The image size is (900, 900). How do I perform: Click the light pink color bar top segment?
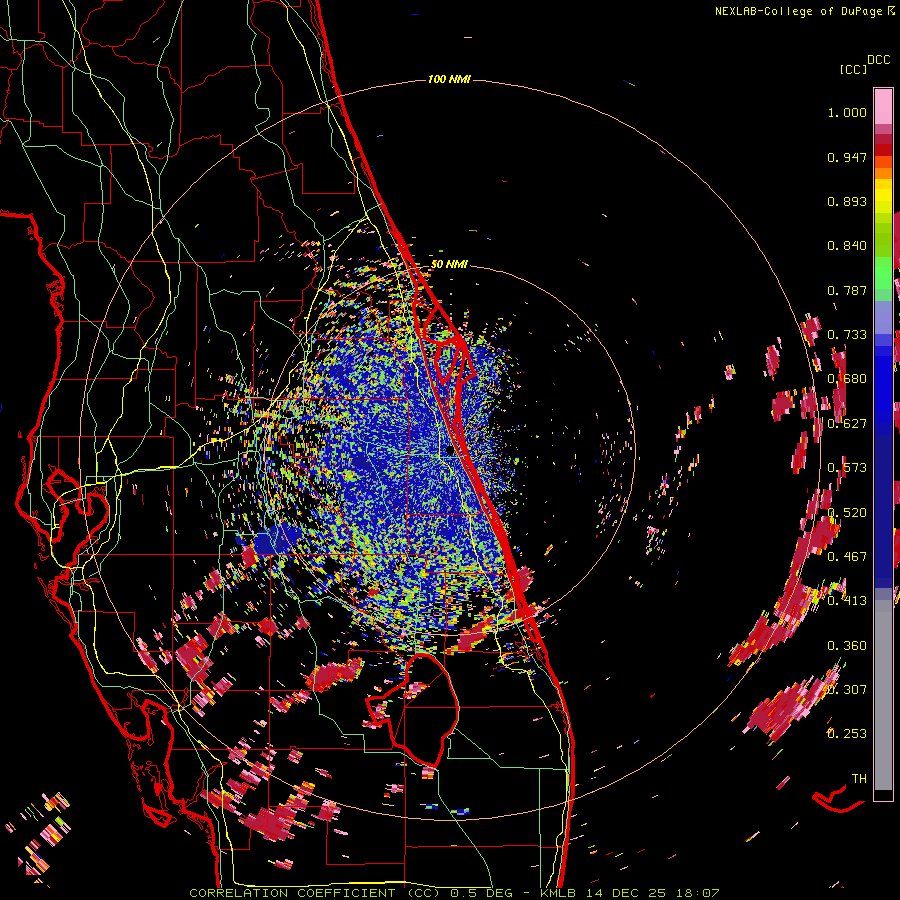click(883, 106)
